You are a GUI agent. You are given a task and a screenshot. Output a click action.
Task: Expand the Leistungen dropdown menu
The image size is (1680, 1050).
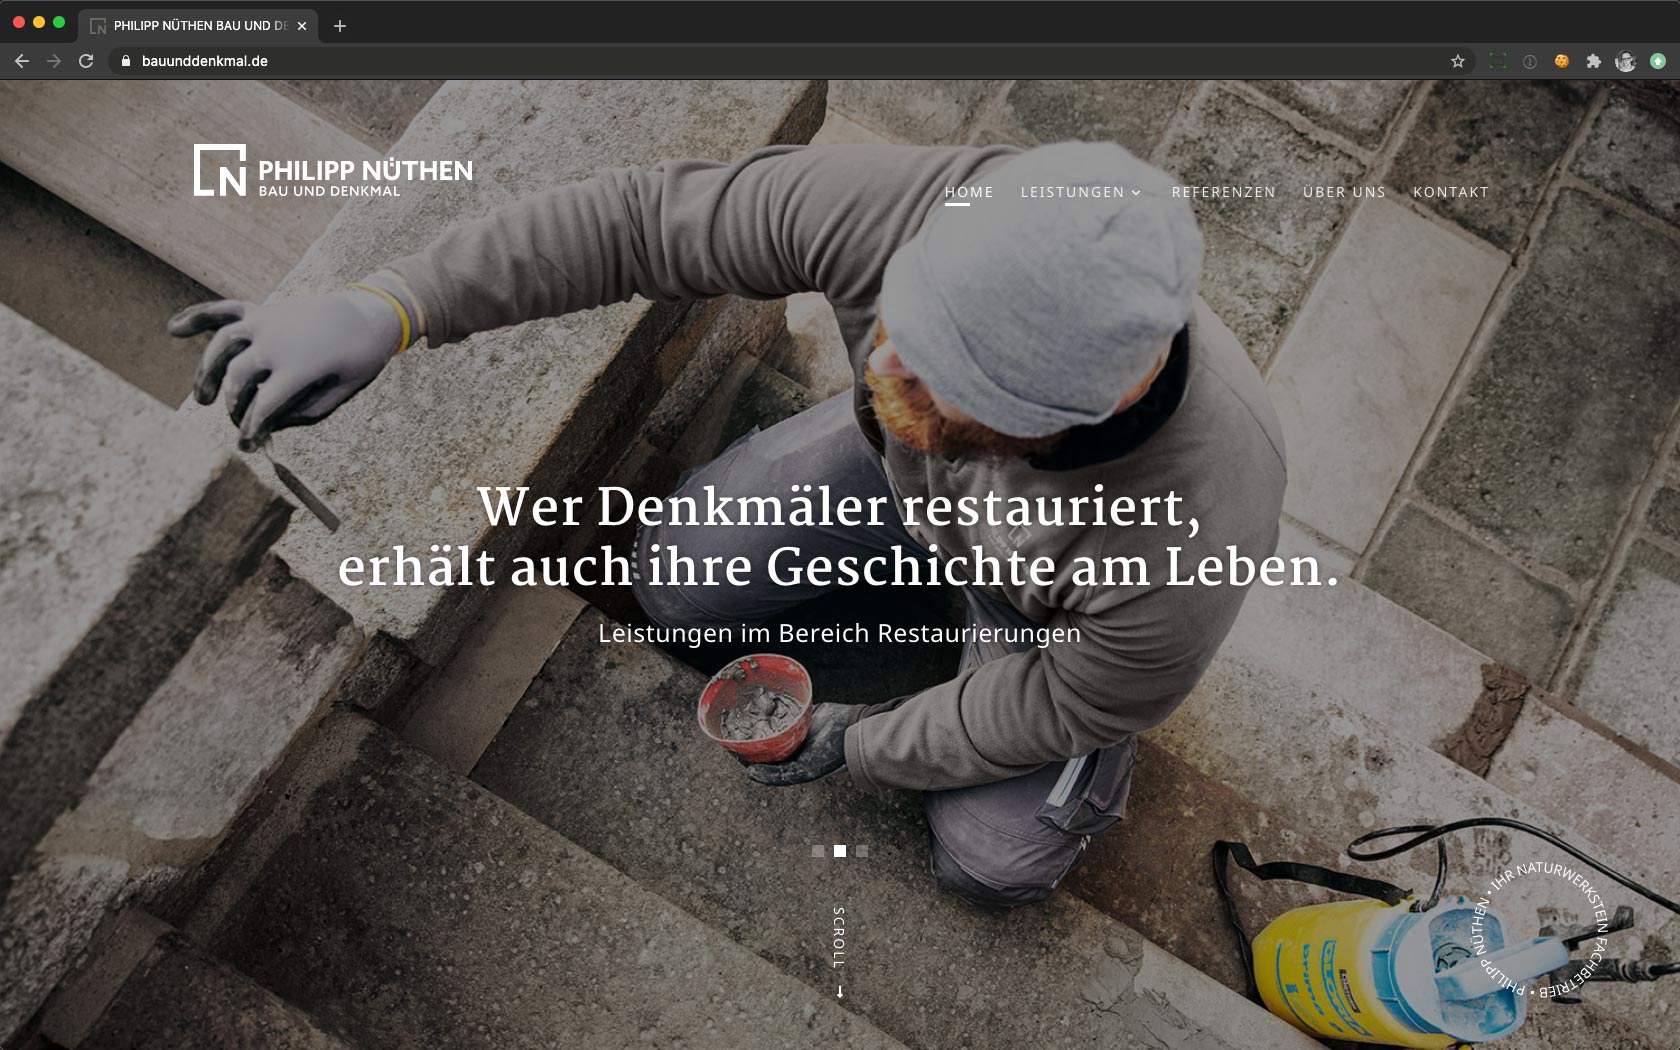1080,192
